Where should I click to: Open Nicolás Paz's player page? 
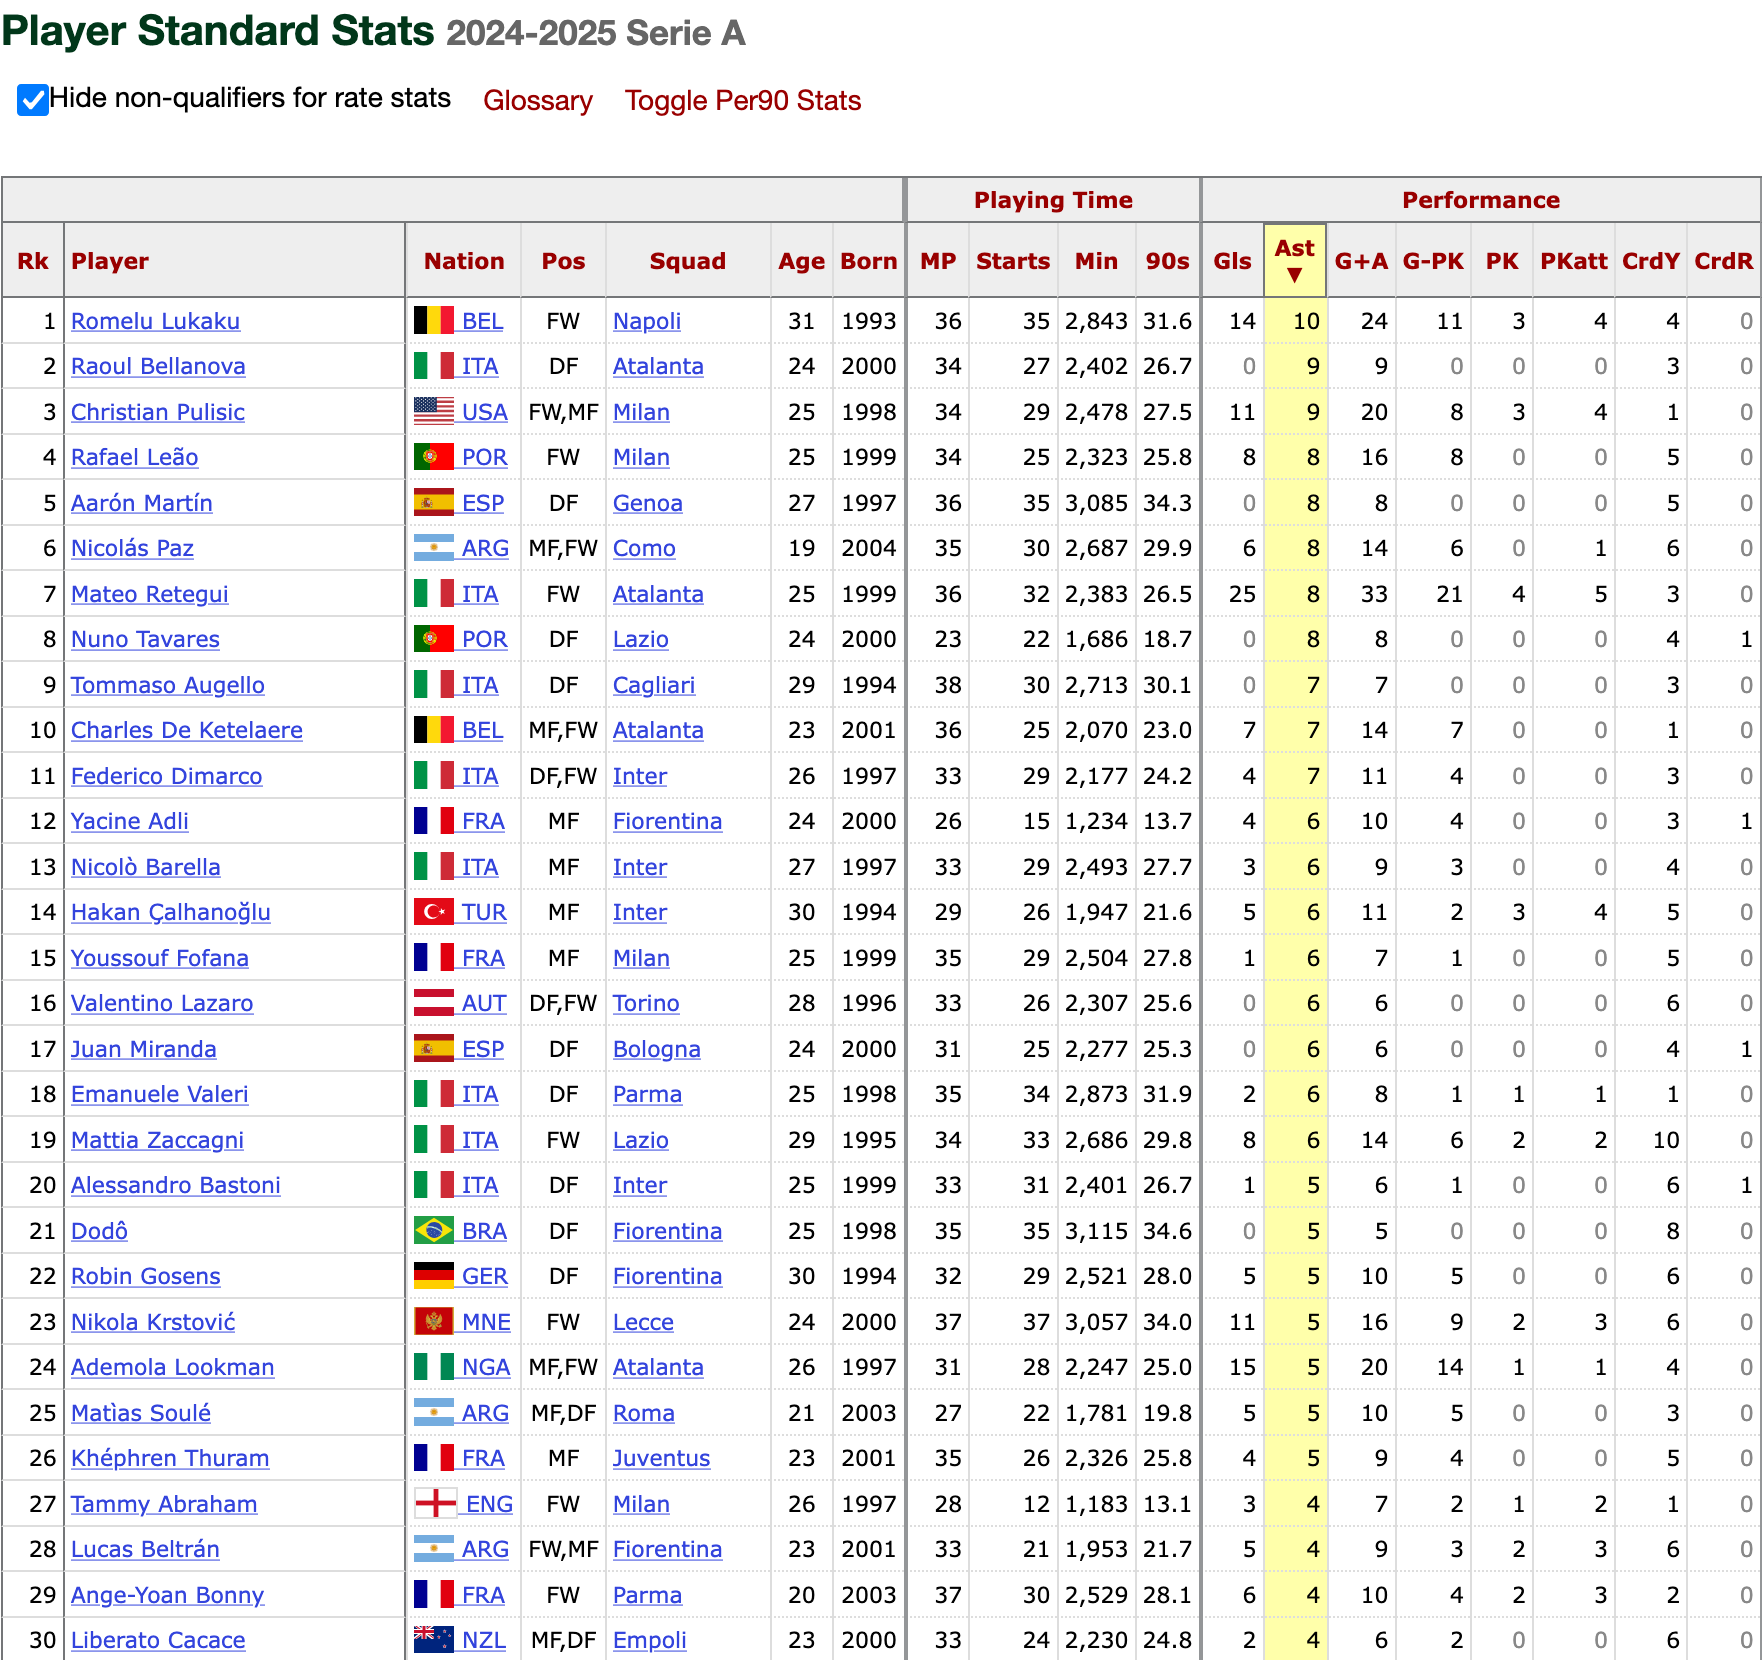click(x=132, y=548)
